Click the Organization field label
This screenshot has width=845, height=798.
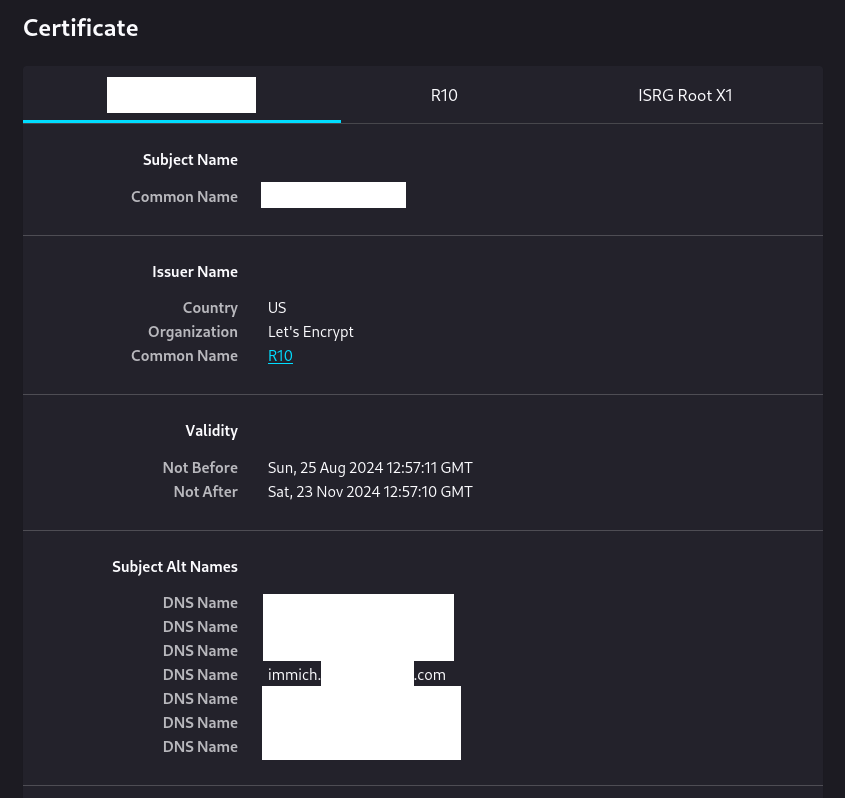[193, 332]
